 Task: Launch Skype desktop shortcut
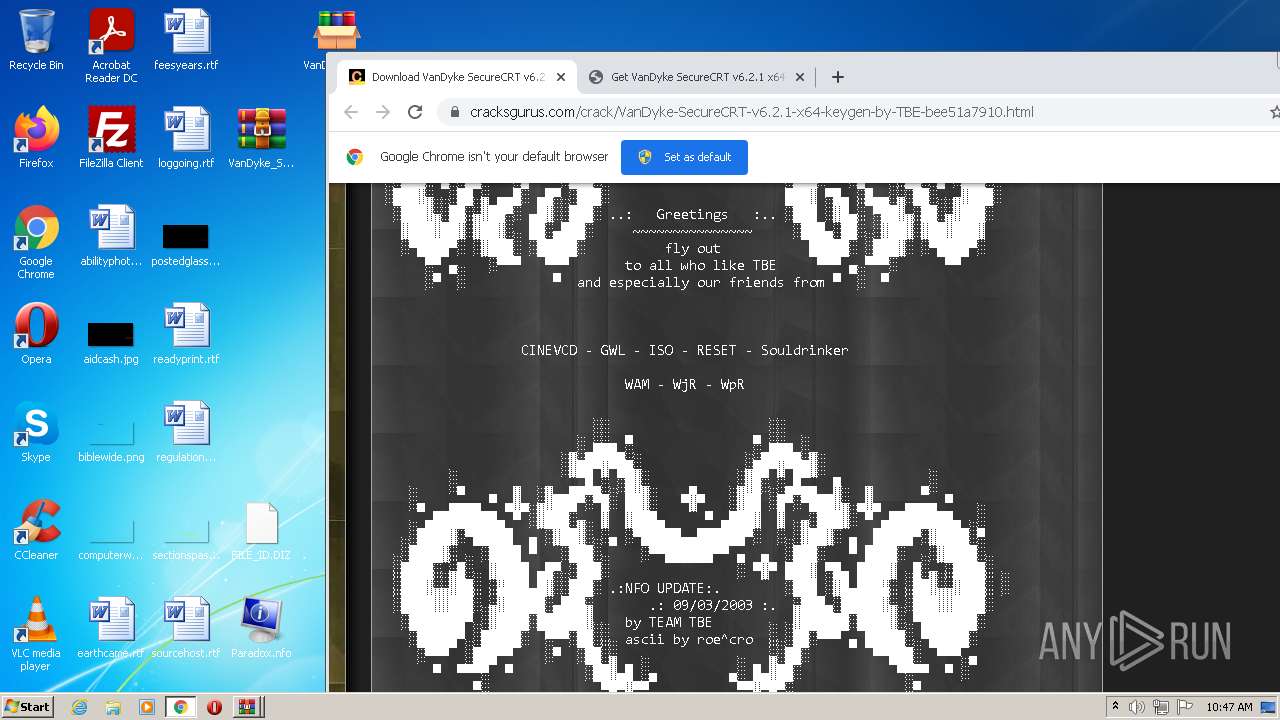36,432
